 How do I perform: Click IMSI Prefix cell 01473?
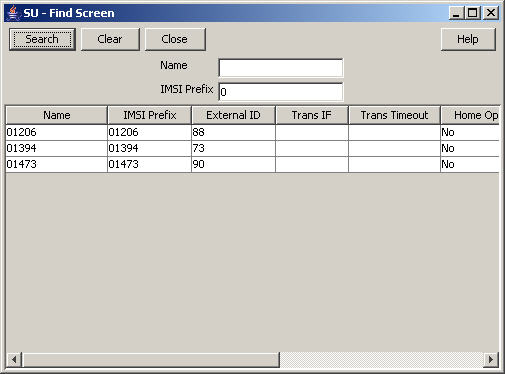click(150, 164)
